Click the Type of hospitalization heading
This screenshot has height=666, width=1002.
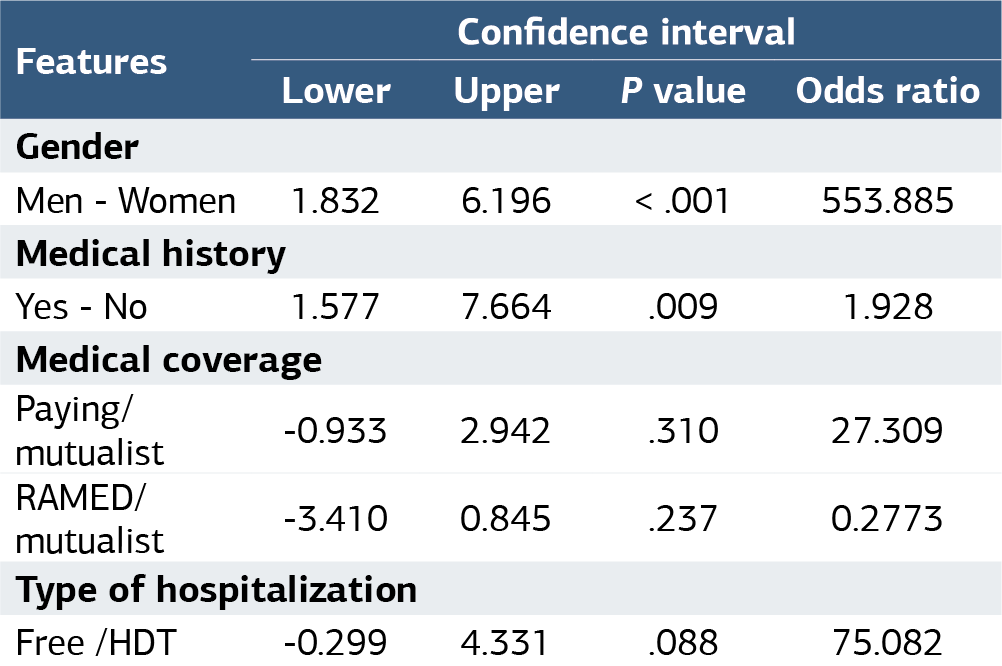point(216,589)
